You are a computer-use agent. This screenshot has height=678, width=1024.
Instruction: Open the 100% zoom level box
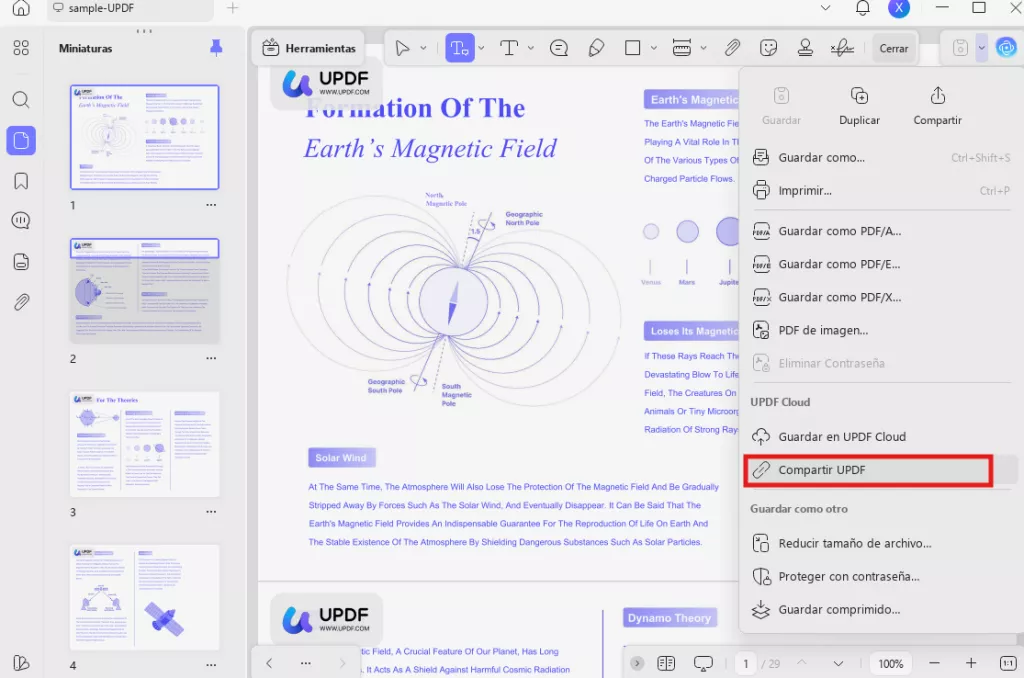[891, 664]
